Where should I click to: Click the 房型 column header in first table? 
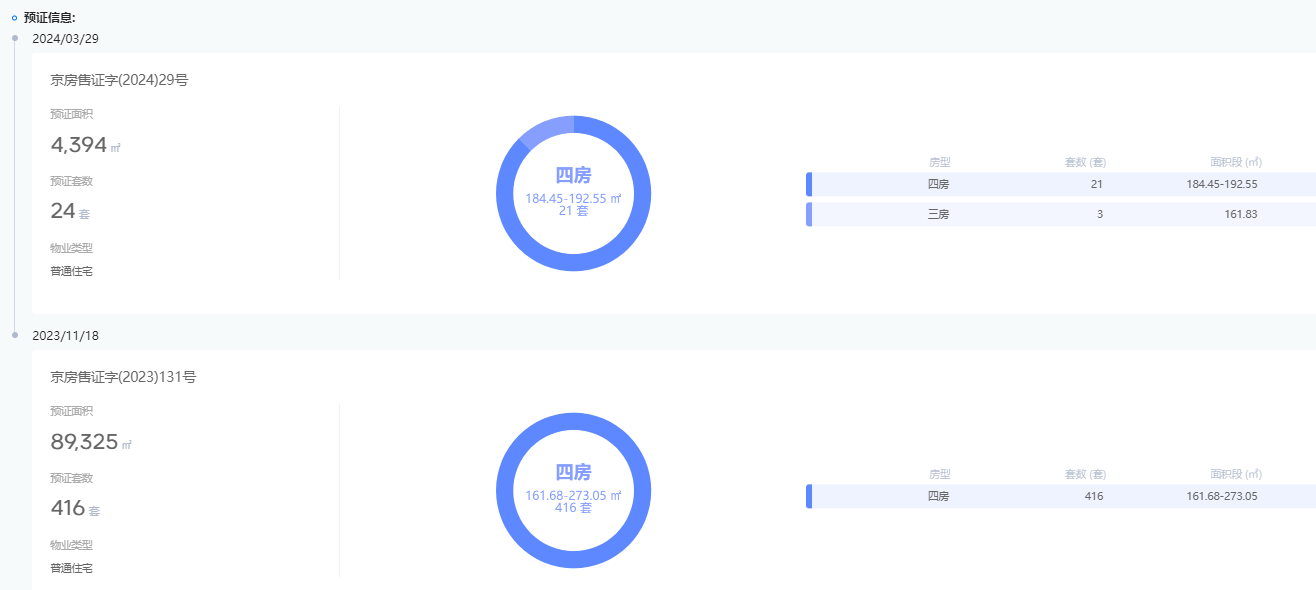click(x=939, y=162)
